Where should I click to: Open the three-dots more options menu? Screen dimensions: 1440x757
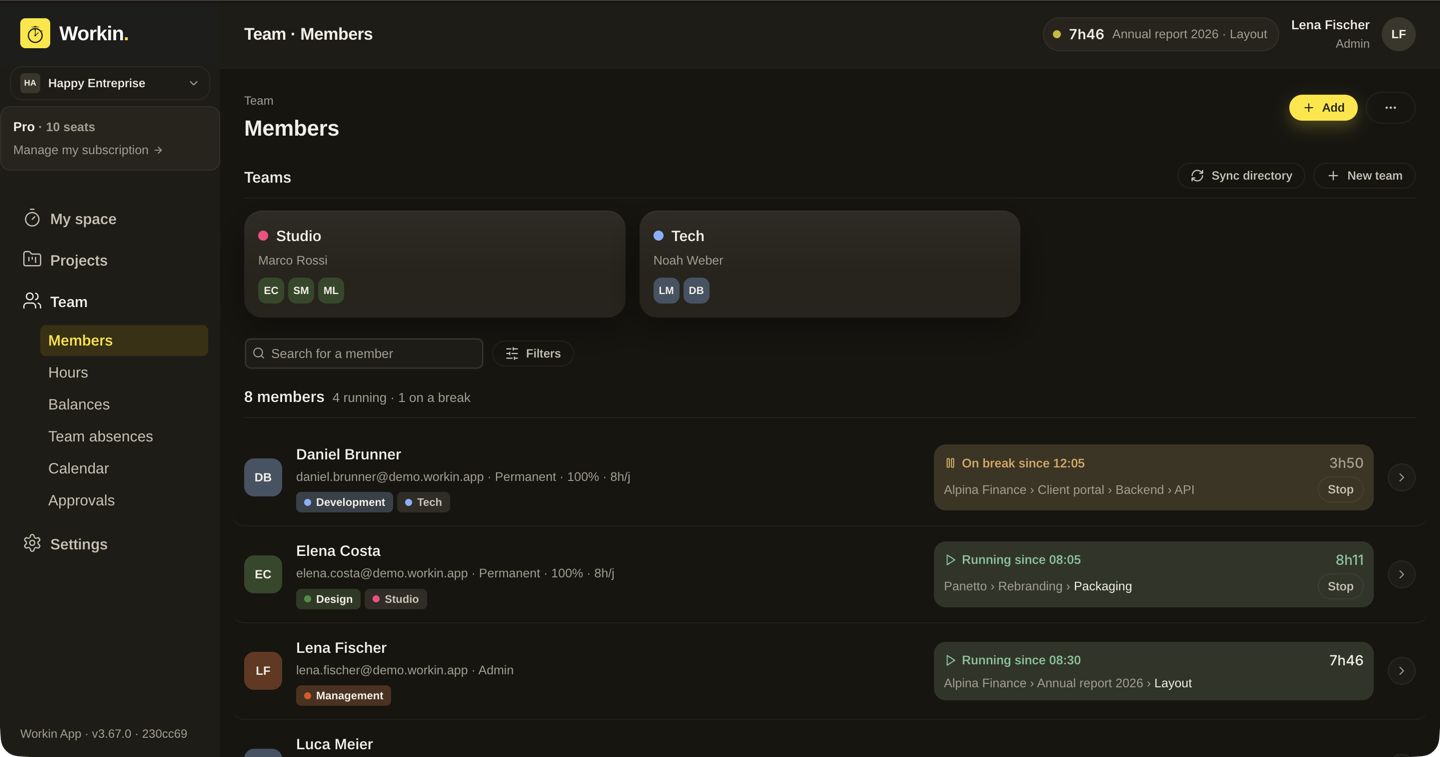(x=1390, y=108)
